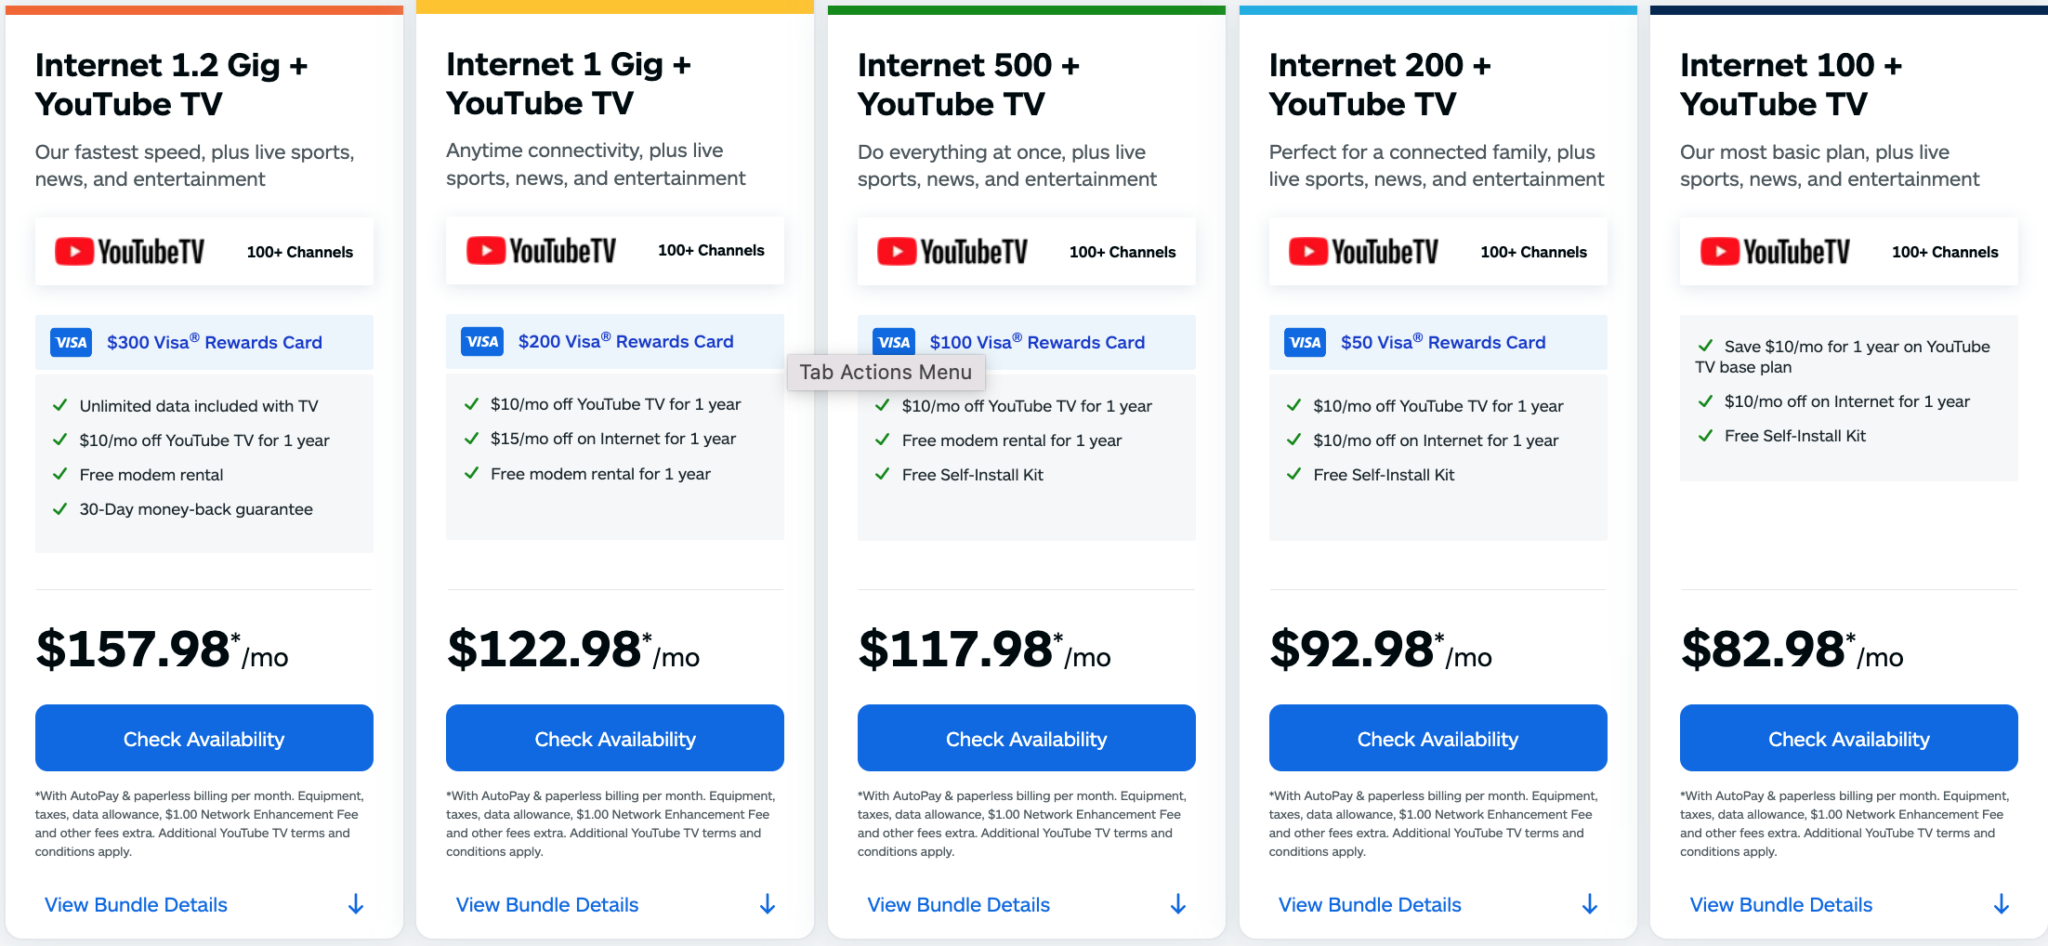Click YouTube TV logo in Internet 100 card
Image resolution: width=2048 pixels, height=946 pixels.
coord(1775,252)
